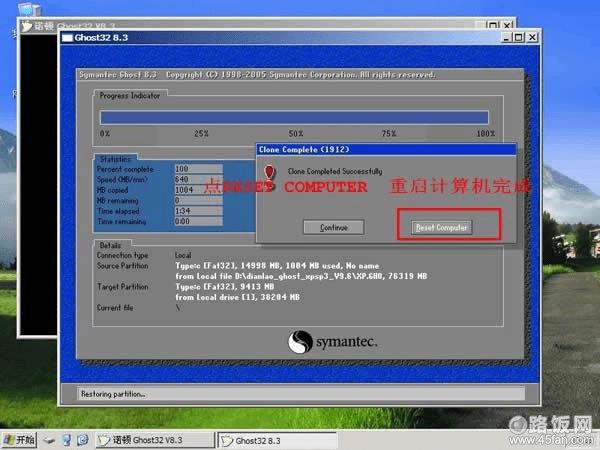The width and height of the screenshot is (600, 450).
Task: Click the 'Current file' label
Action: pos(115,308)
